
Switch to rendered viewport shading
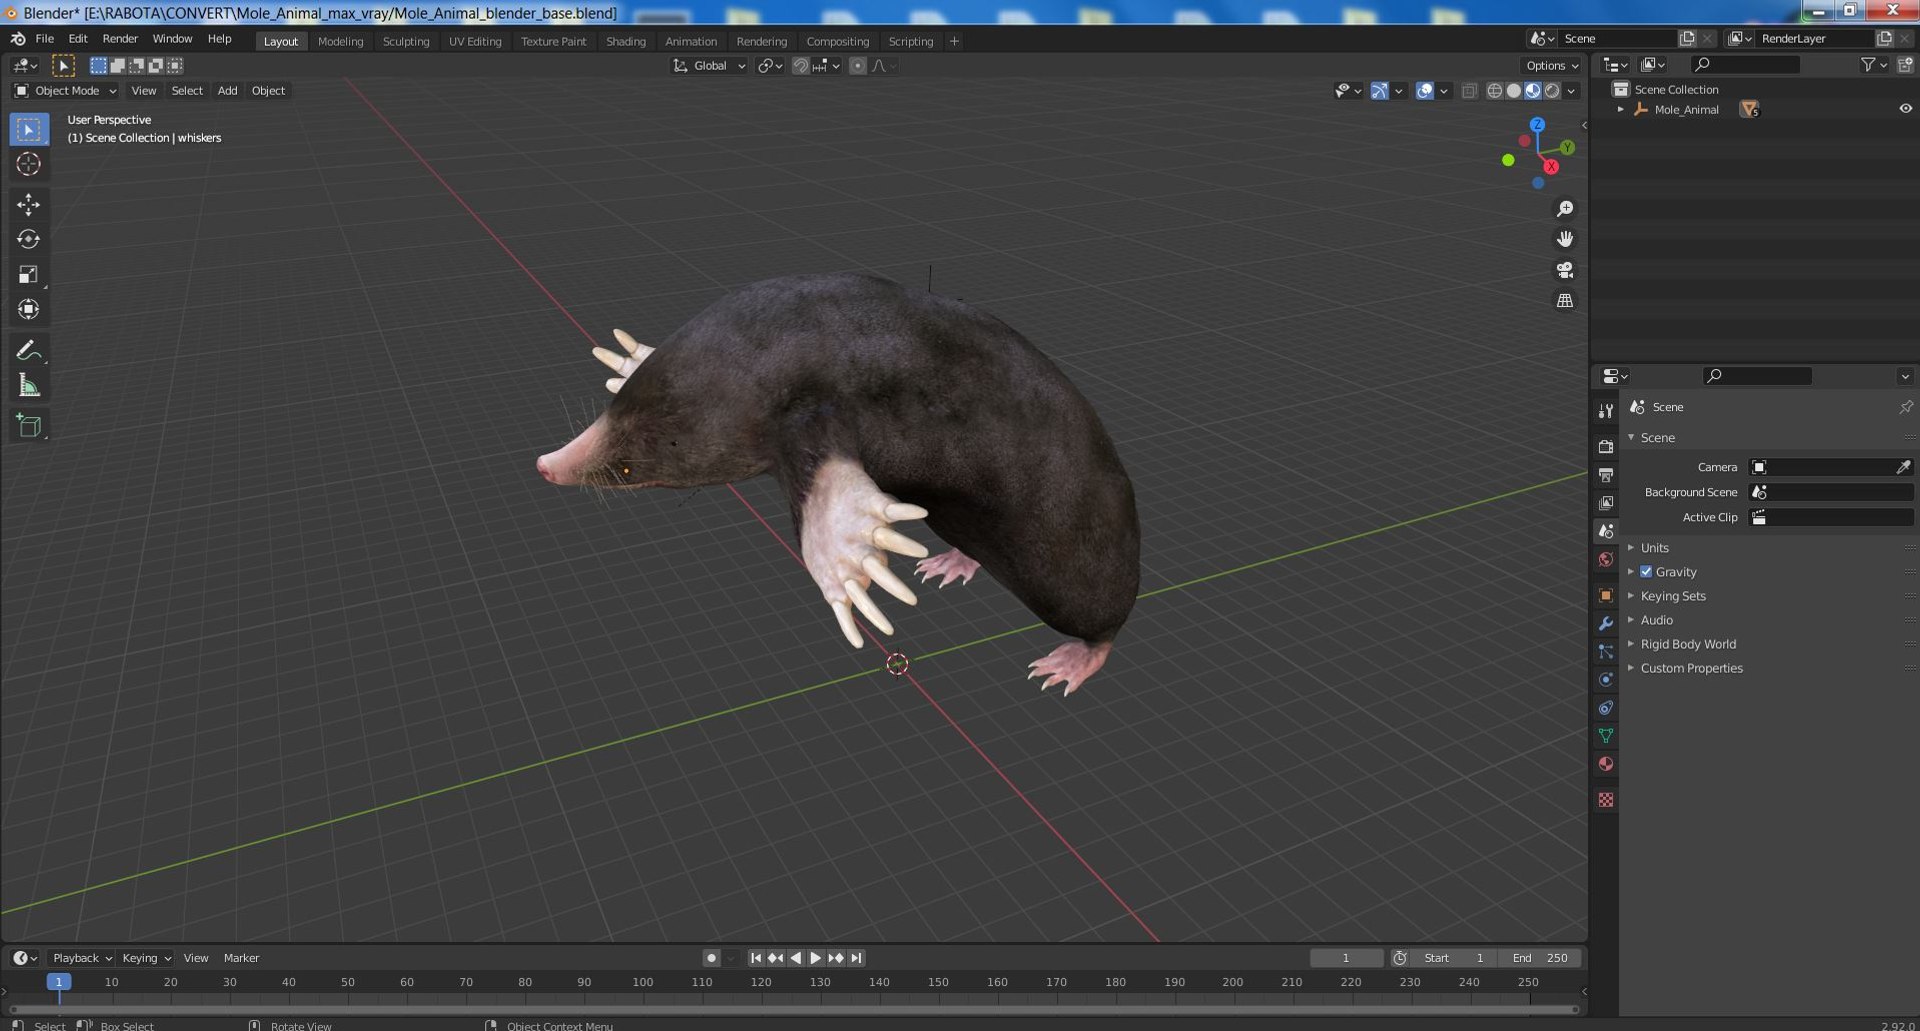(x=1552, y=91)
